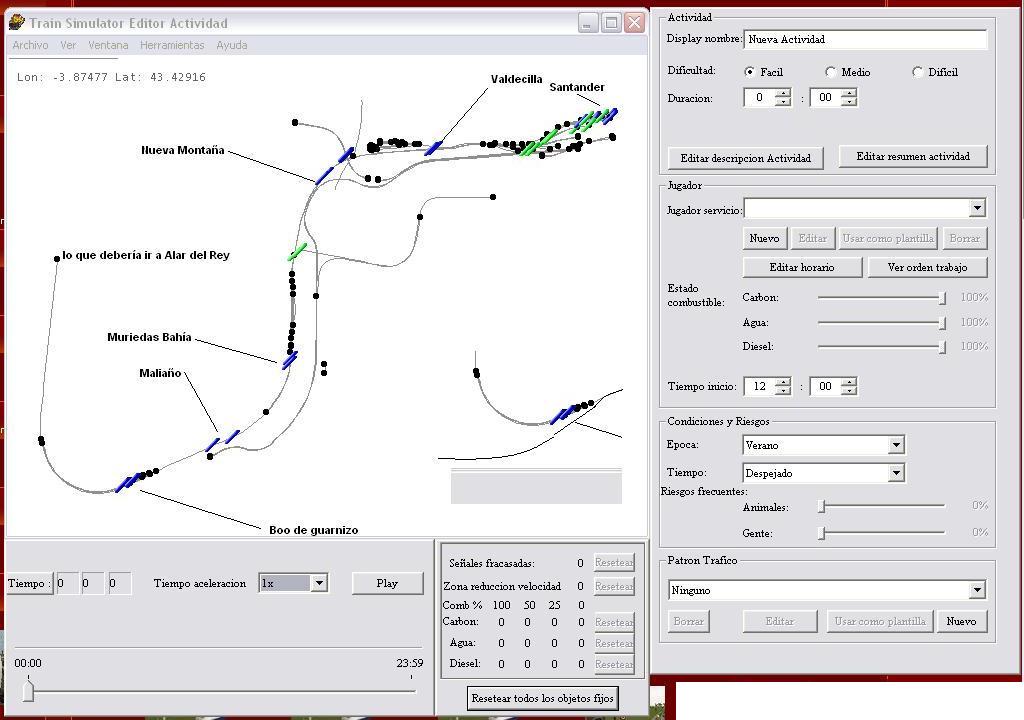This screenshot has width=1024, height=720.
Task: Select the Facil difficulty option
Action: pyautogui.click(x=750, y=72)
